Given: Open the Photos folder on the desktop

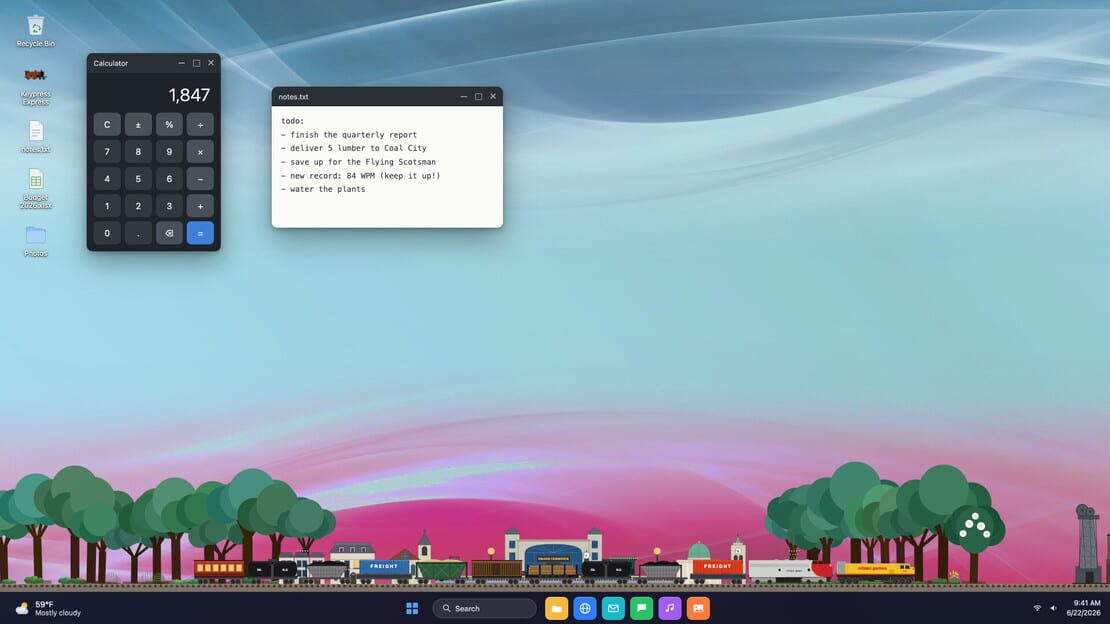Looking at the screenshot, I should coord(35,241).
